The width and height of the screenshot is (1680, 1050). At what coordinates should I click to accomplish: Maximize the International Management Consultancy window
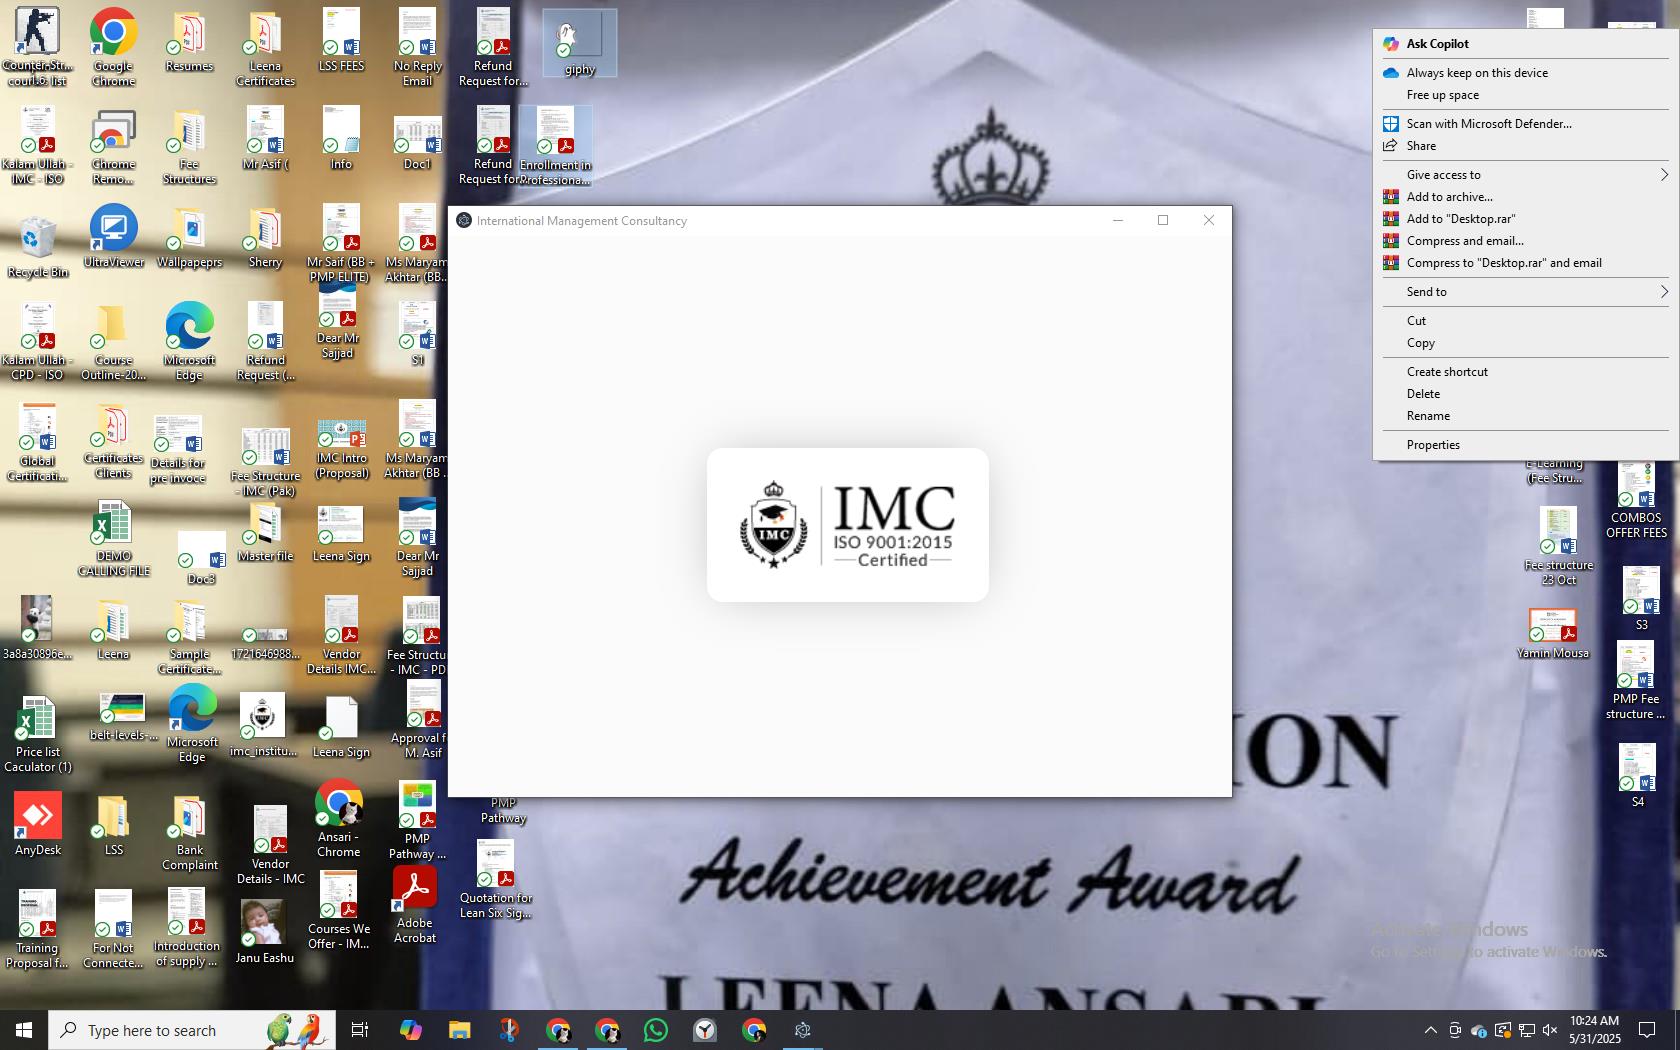[x=1163, y=221]
